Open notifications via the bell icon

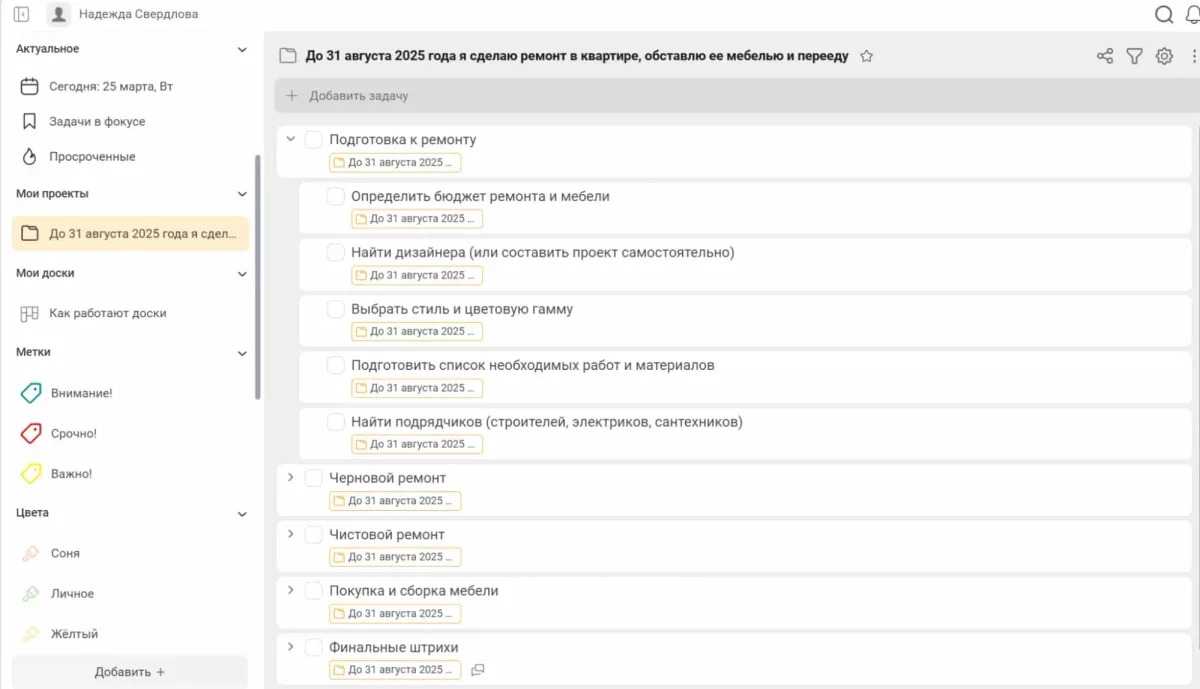[x=1193, y=15]
